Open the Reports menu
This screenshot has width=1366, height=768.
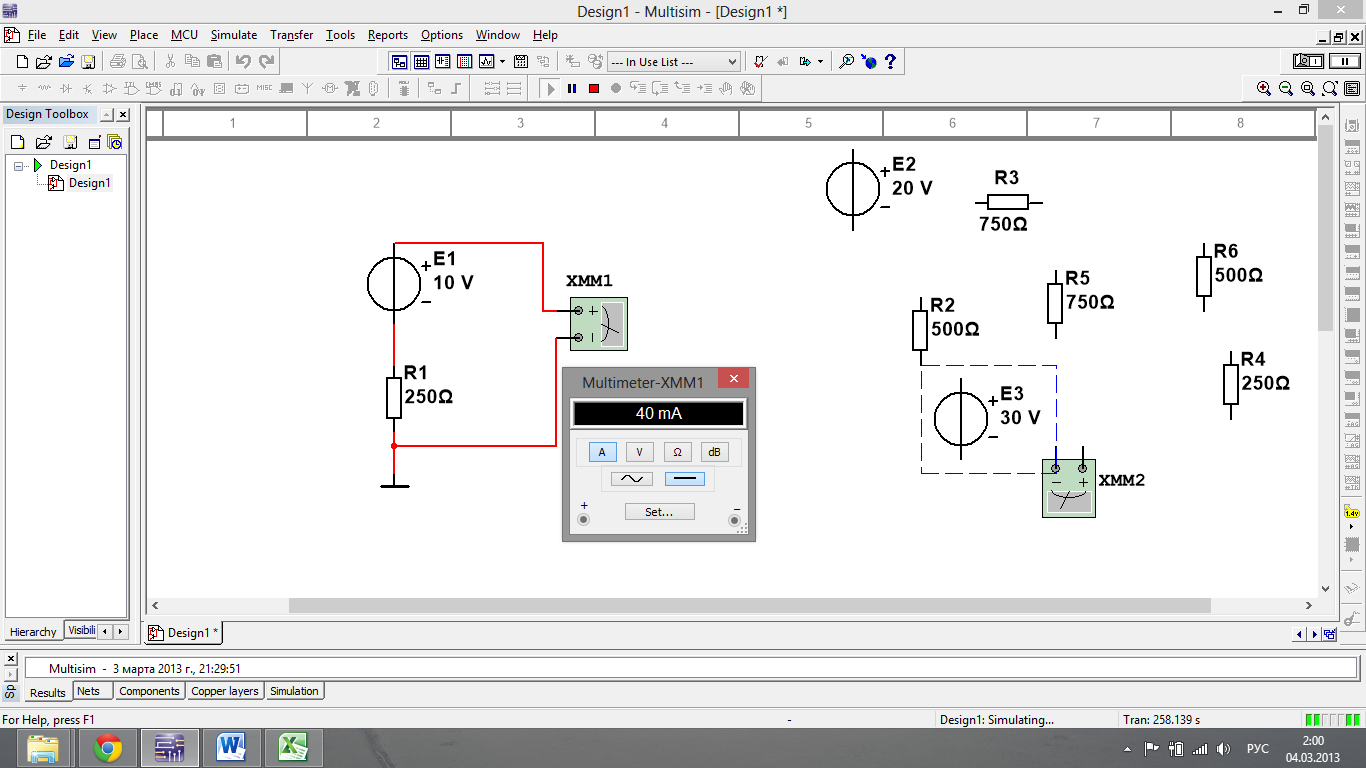tap(388, 35)
